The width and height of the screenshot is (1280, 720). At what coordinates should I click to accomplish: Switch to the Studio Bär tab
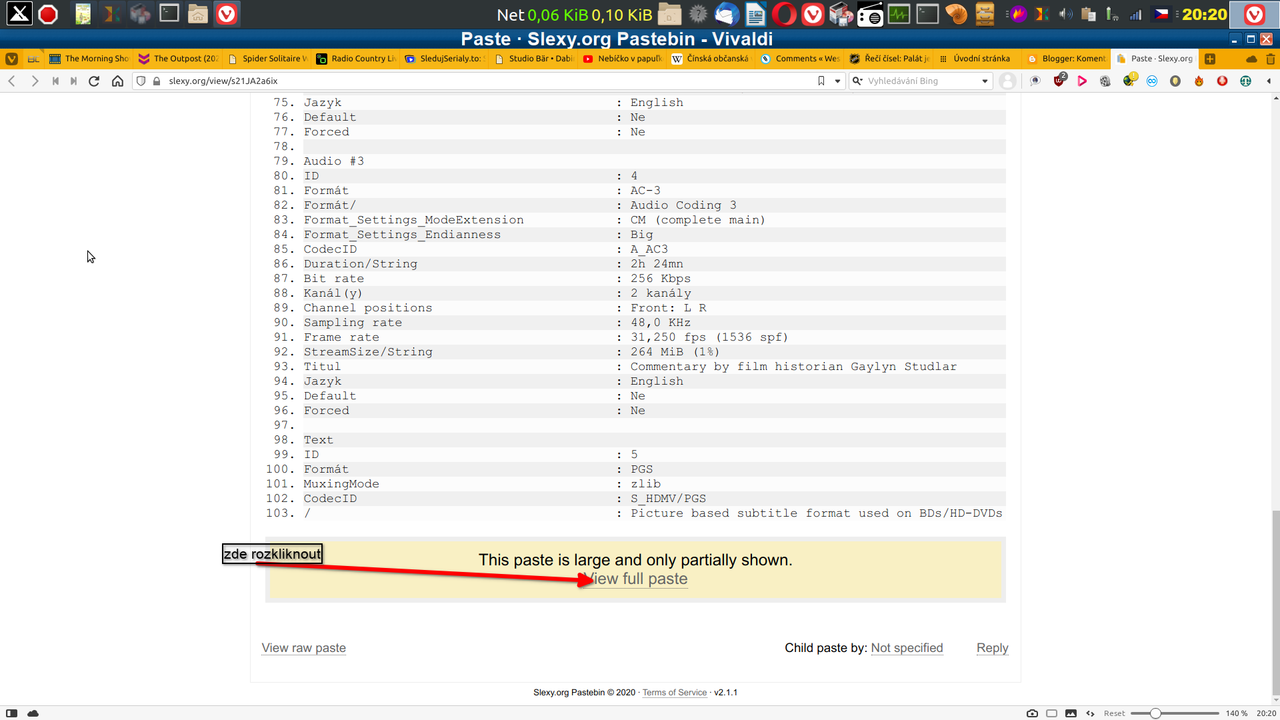(x=534, y=58)
